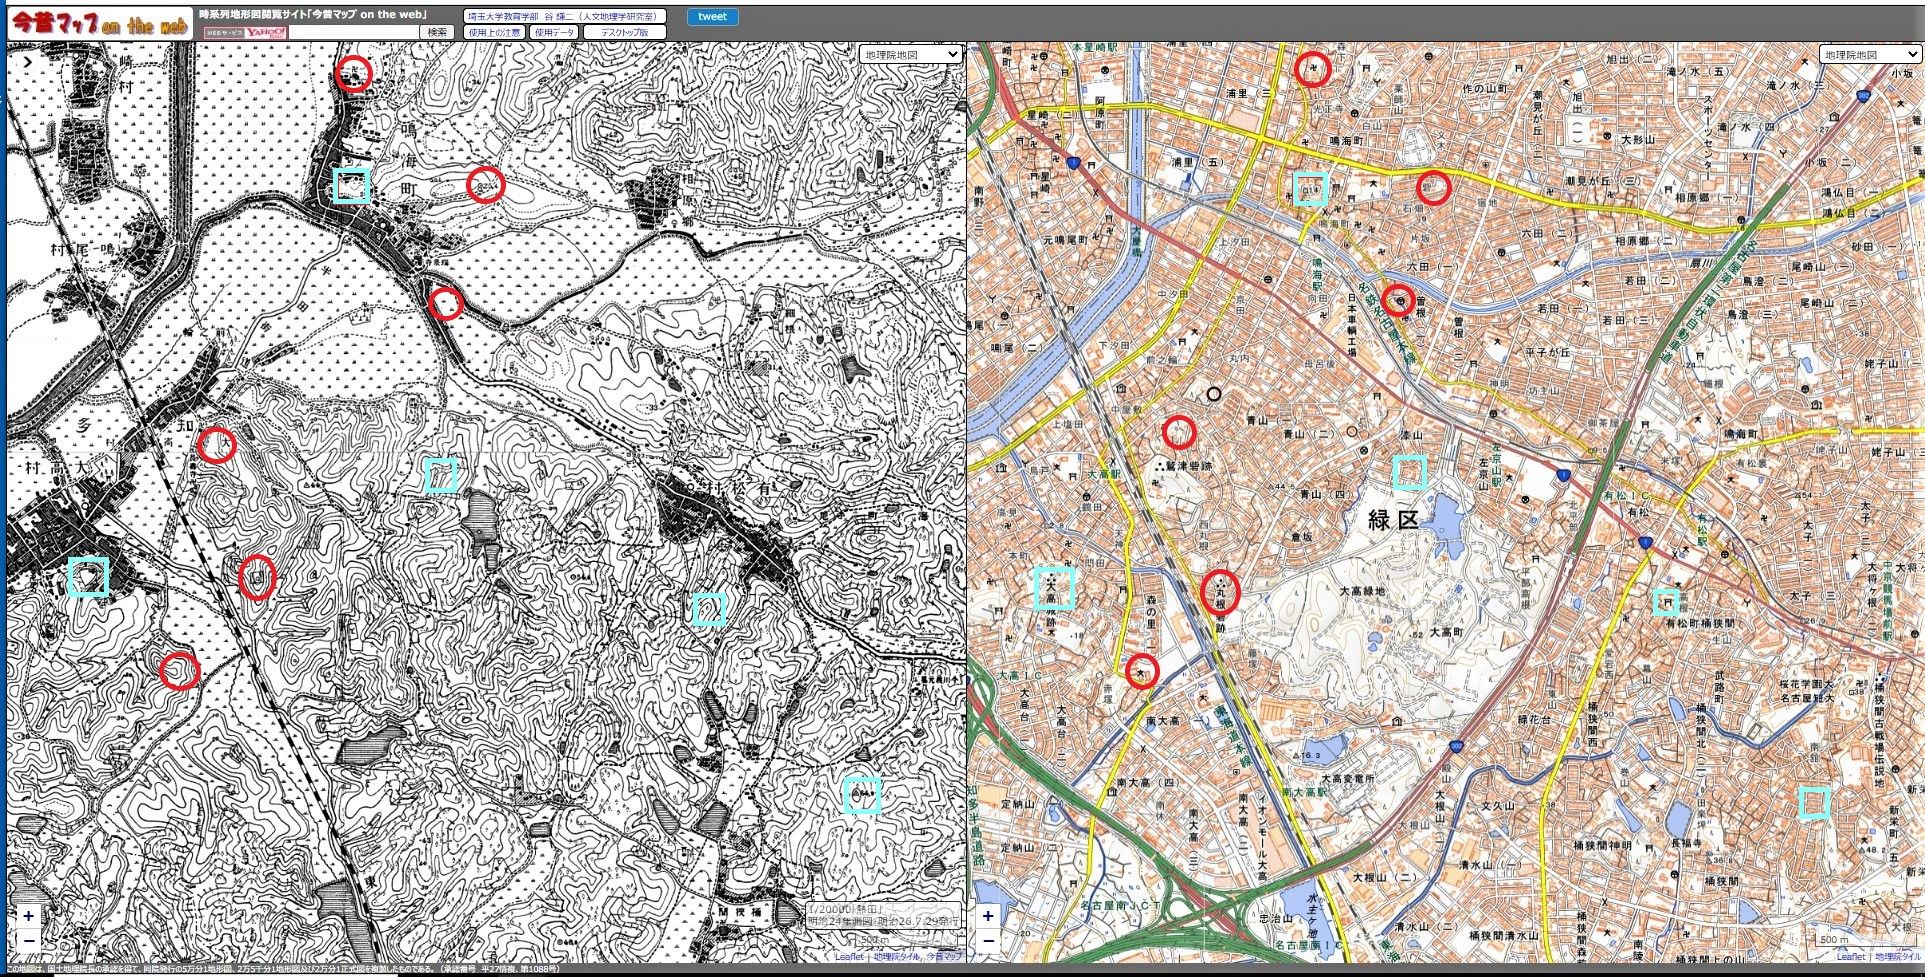This screenshot has height=977, width=1925.
Task: Zoom out on the right modern map
Action: (x=988, y=940)
